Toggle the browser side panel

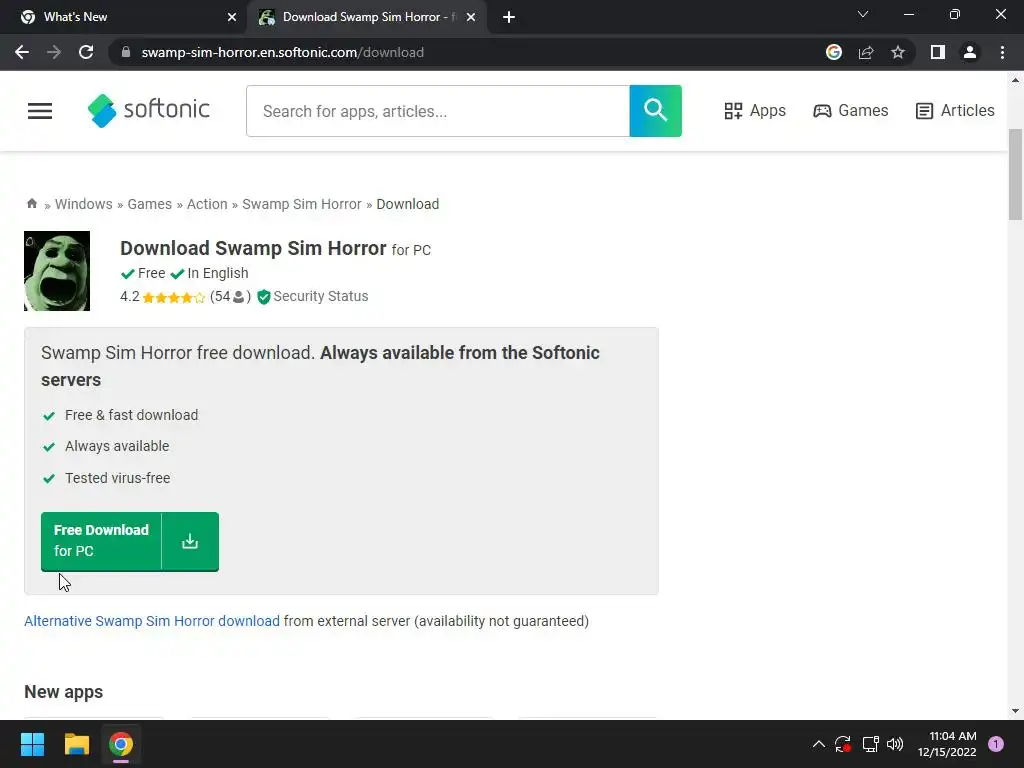tap(938, 52)
